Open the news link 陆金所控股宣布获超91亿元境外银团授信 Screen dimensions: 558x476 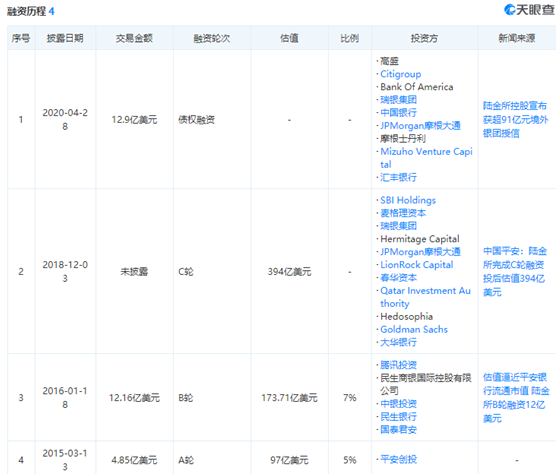pyautogui.click(x=515, y=120)
